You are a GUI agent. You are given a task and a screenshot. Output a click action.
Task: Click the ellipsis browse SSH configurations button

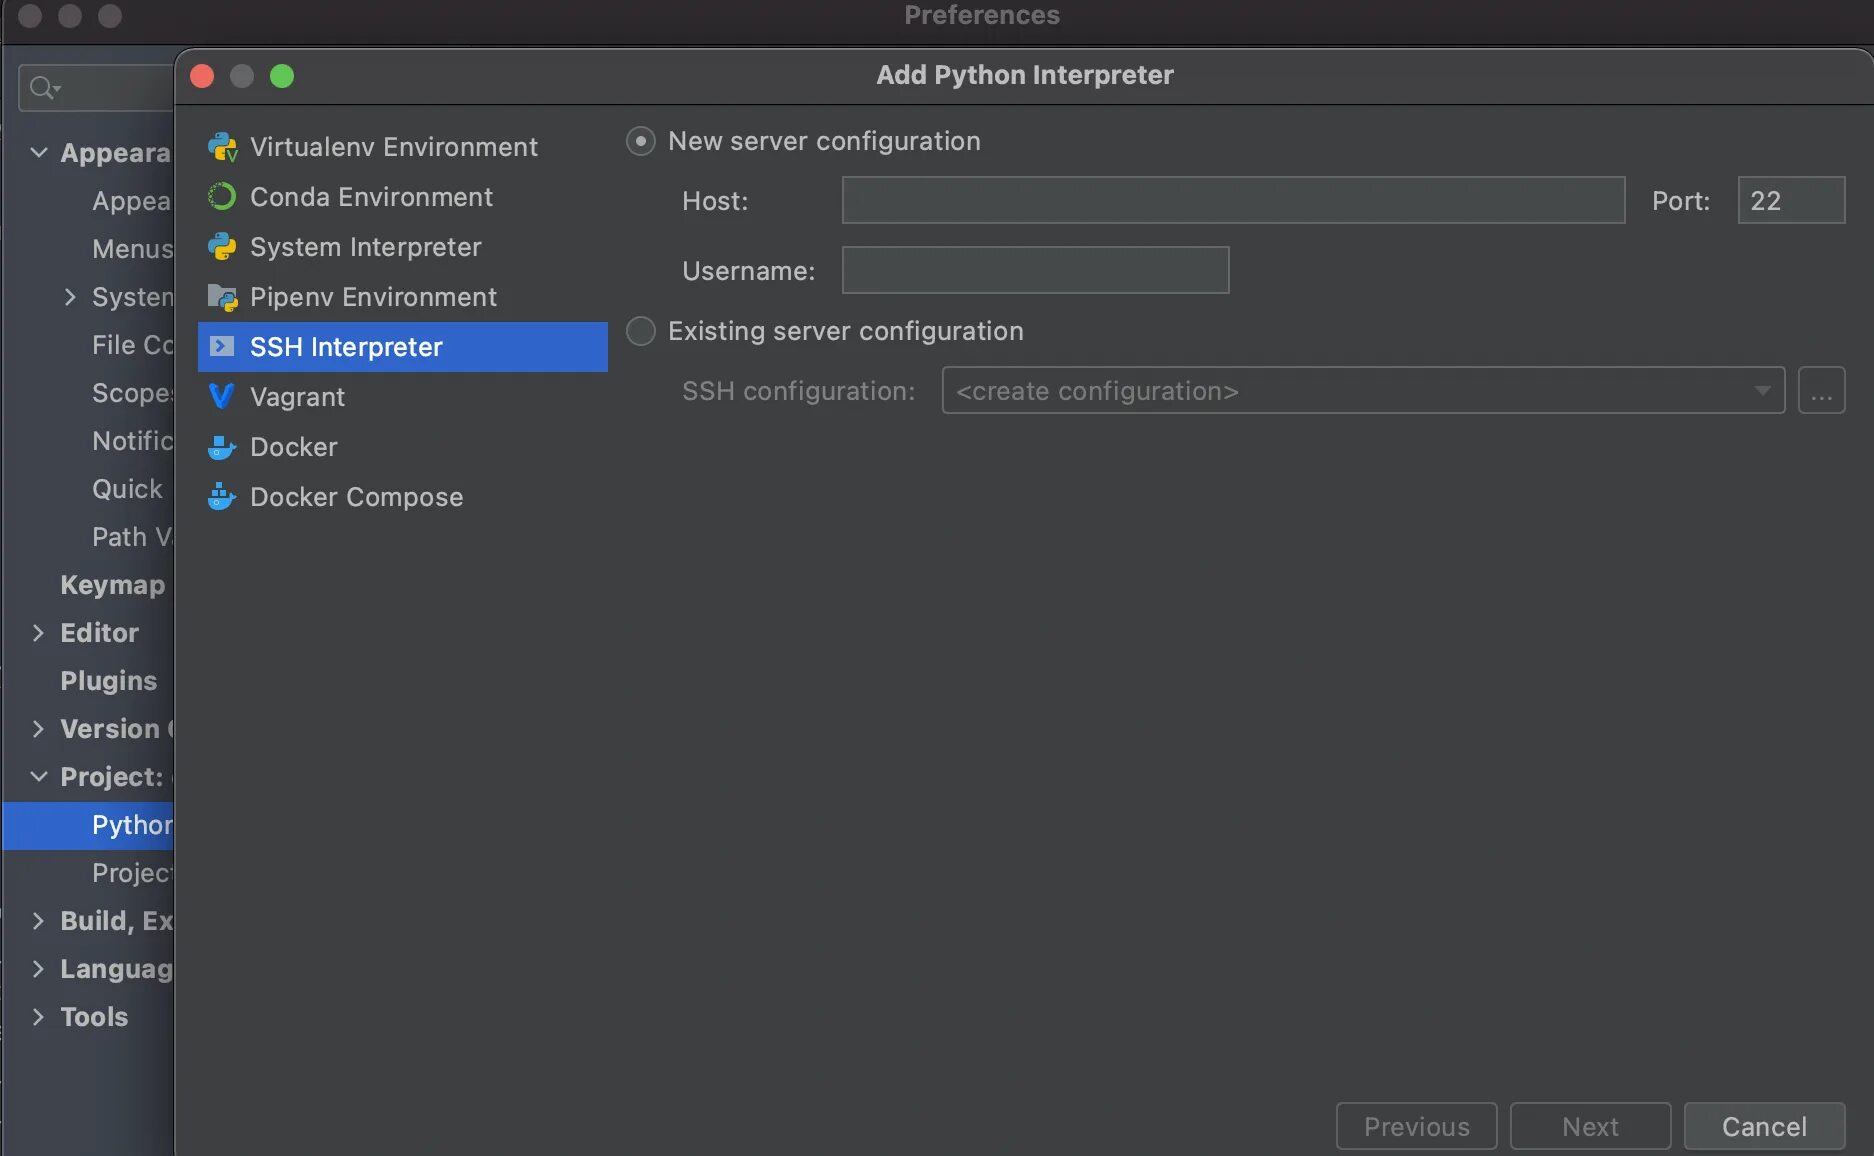click(x=1821, y=391)
